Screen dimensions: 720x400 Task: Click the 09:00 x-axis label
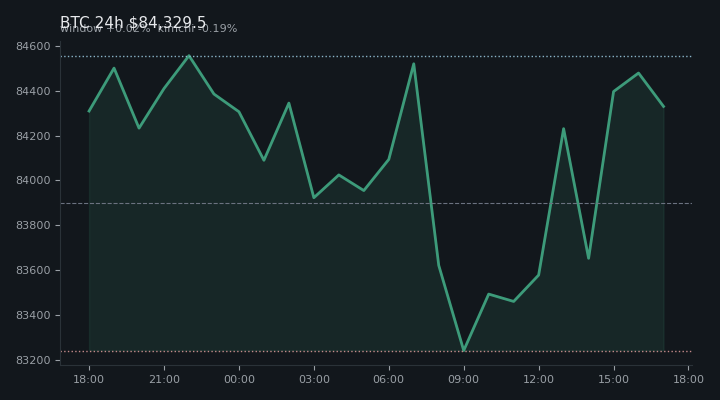click(x=464, y=379)
